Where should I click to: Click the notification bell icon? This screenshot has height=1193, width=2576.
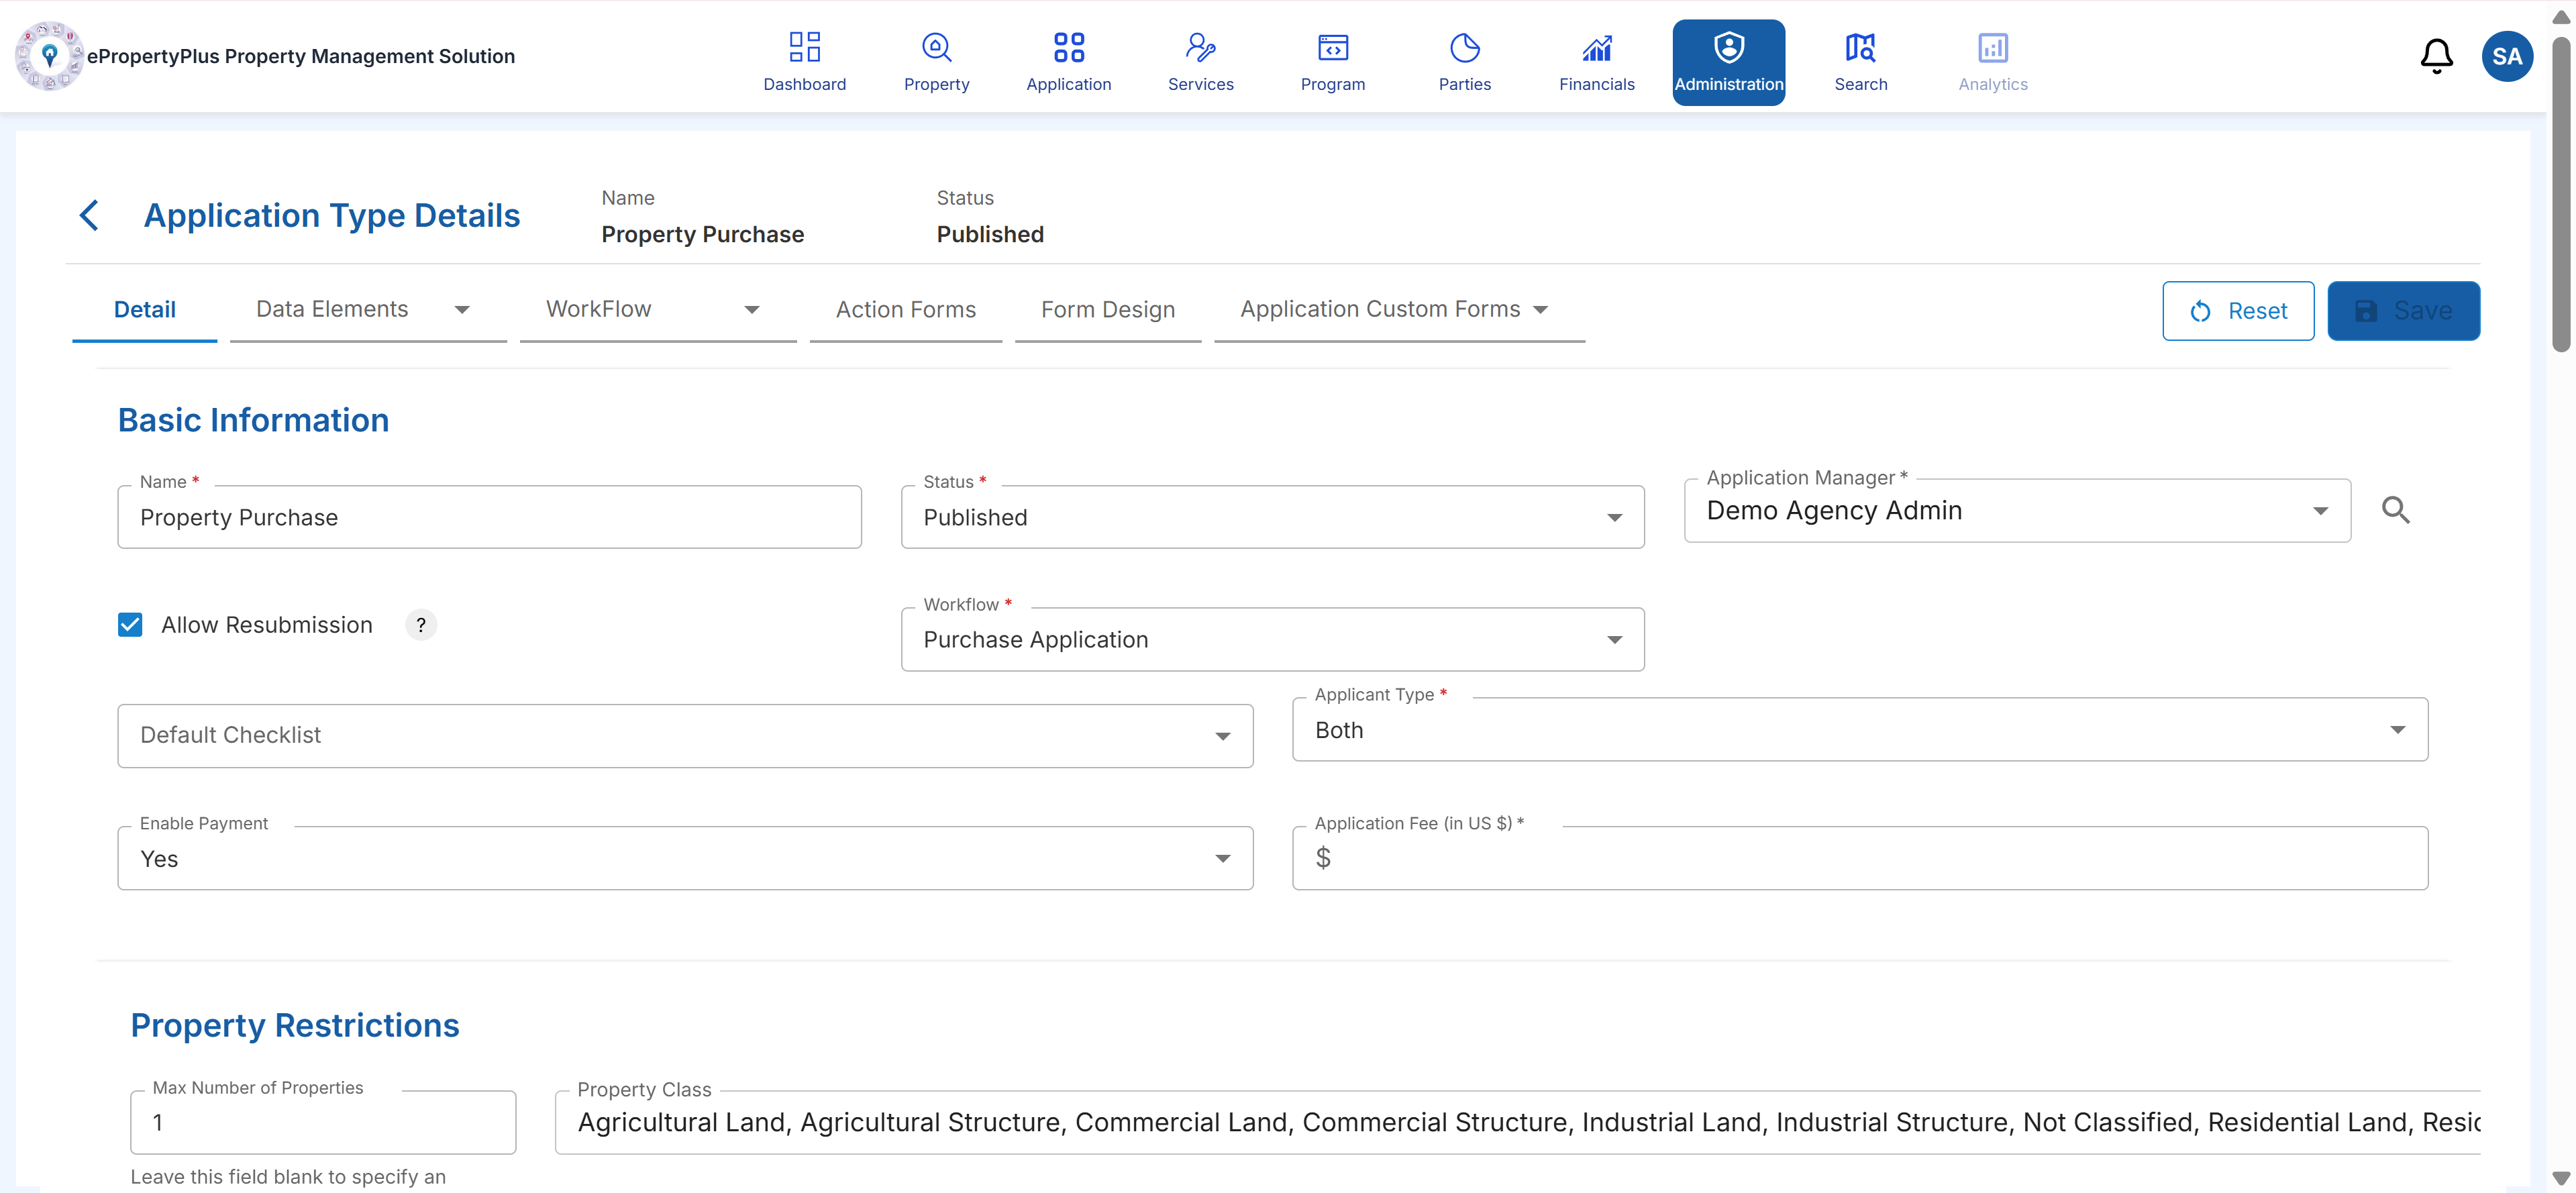click(2436, 56)
